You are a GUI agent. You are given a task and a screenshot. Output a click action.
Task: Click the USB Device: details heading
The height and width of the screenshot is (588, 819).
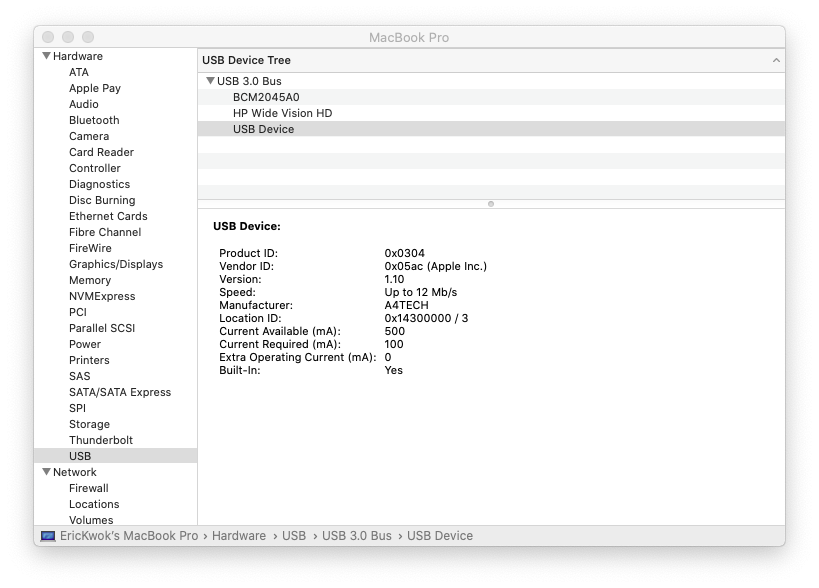(247, 226)
